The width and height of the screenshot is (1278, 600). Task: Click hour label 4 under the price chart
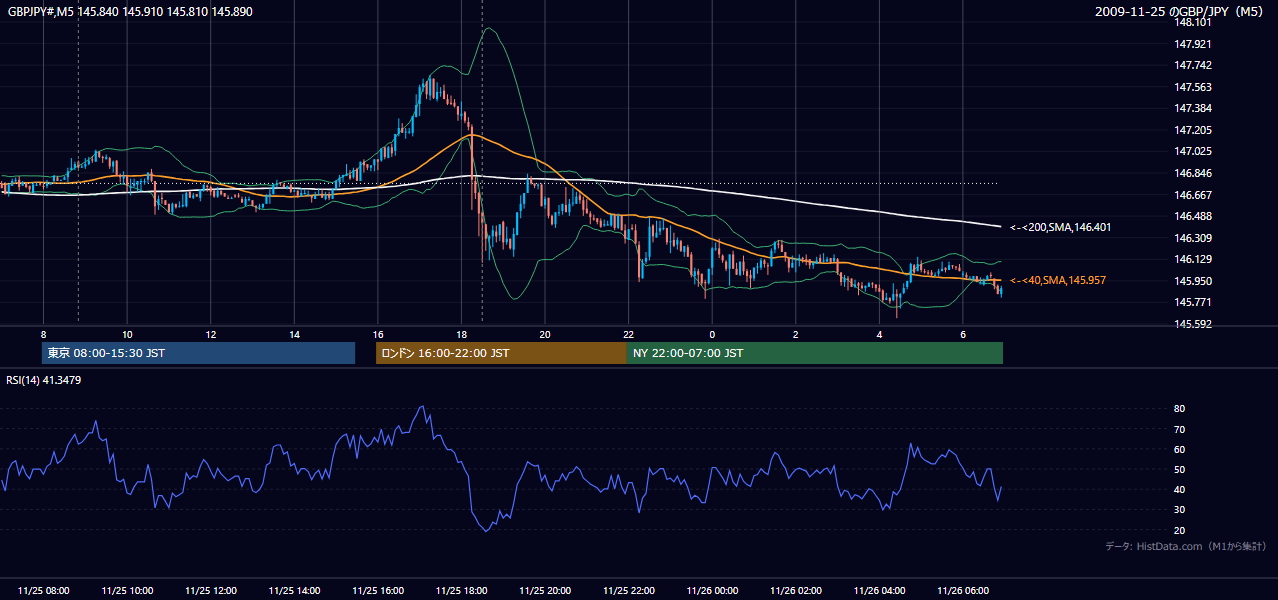[879, 334]
